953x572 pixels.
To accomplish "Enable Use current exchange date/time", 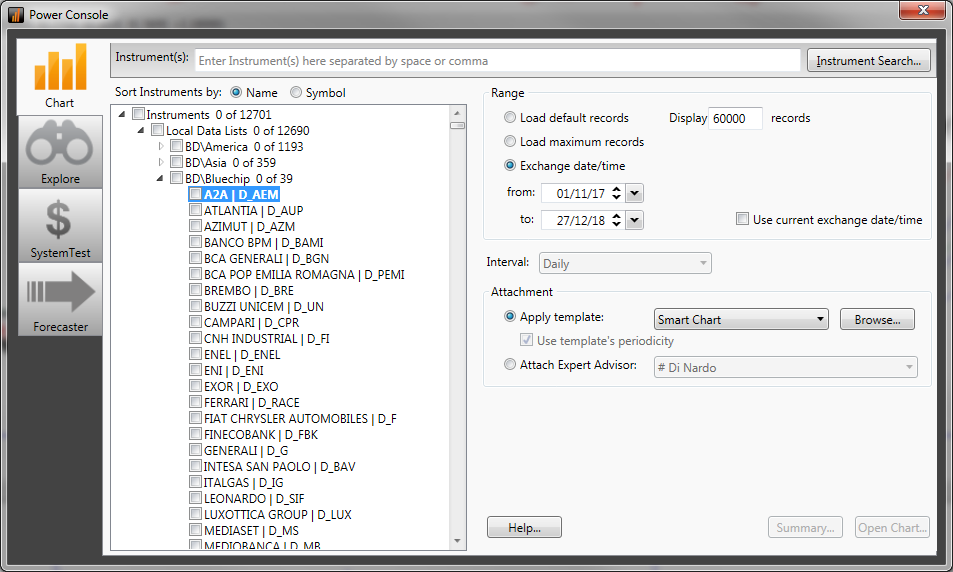I will 742,219.
